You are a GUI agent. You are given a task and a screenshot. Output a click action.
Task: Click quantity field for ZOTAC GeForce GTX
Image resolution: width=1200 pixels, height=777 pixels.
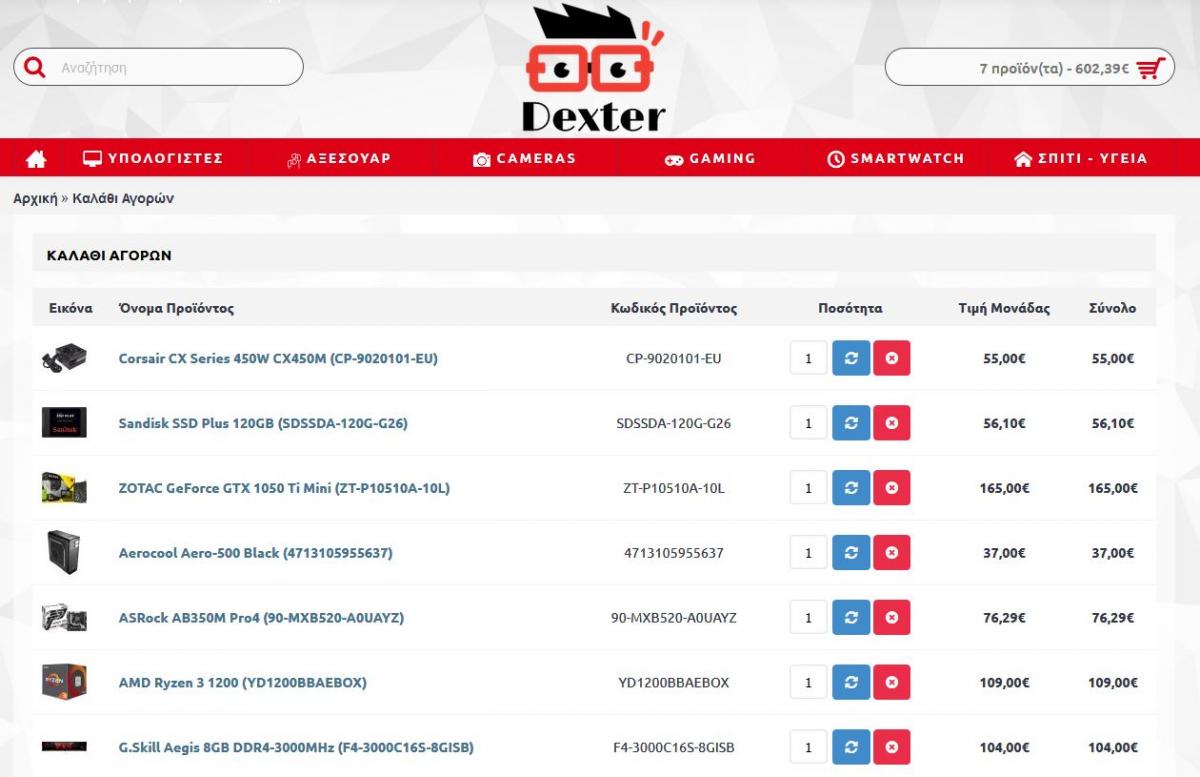coord(809,488)
